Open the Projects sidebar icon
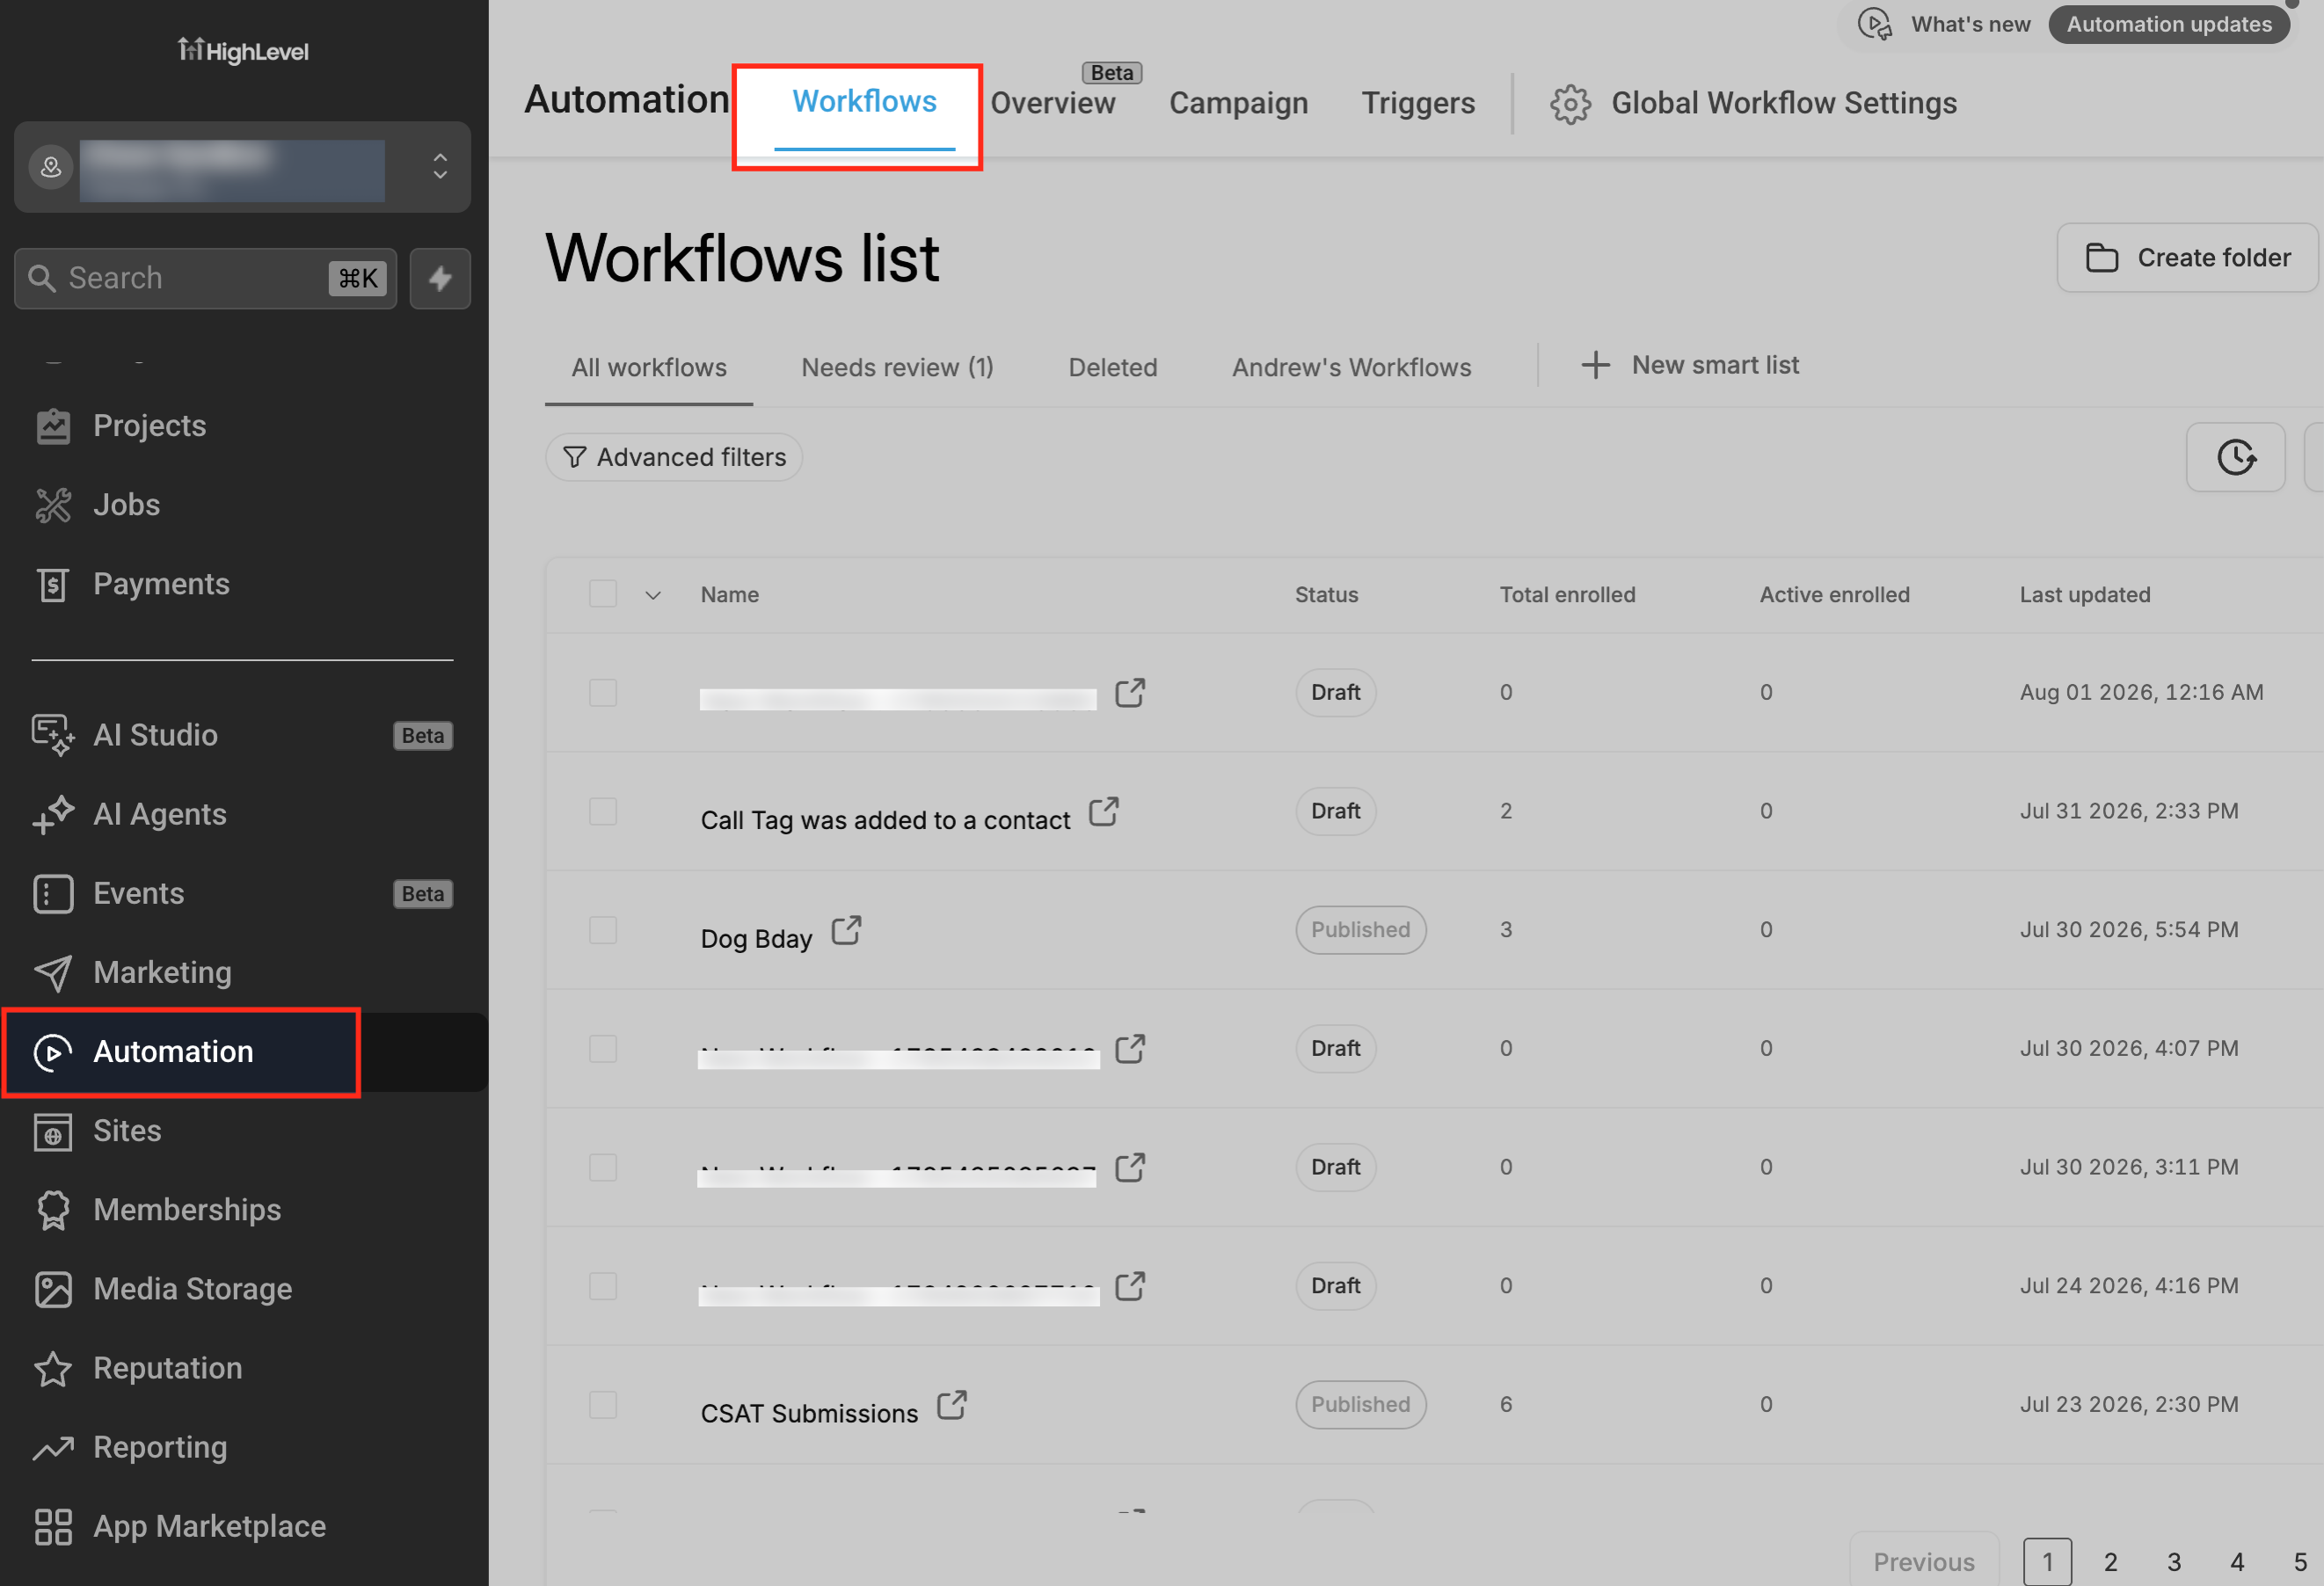This screenshot has height=1586, width=2324. pyautogui.click(x=53, y=426)
